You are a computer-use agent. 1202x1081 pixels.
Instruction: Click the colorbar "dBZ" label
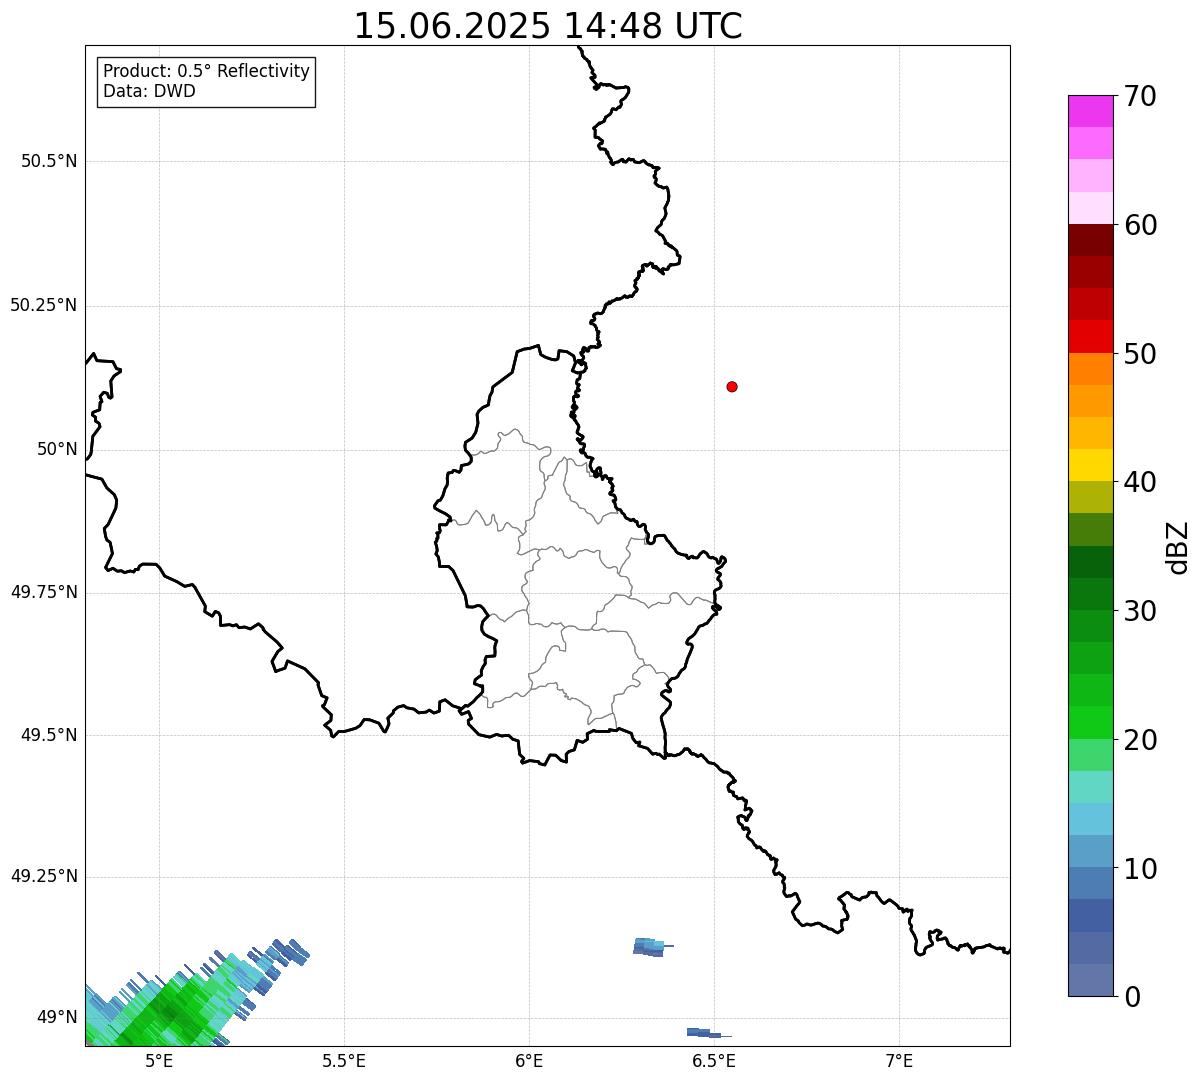coord(1179,547)
